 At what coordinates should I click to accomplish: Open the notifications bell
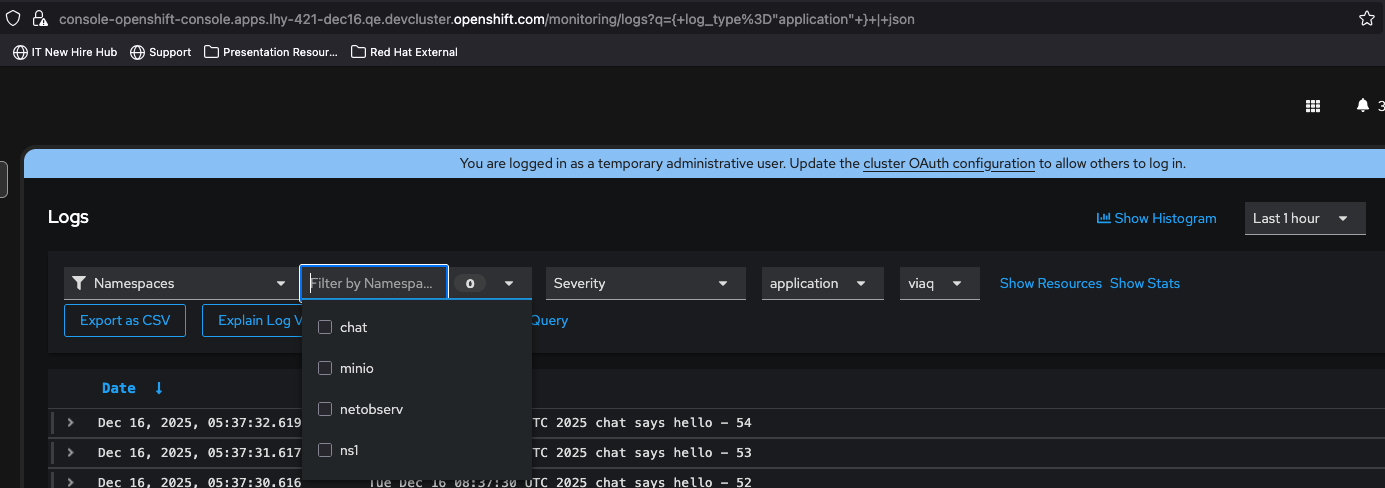1362,106
